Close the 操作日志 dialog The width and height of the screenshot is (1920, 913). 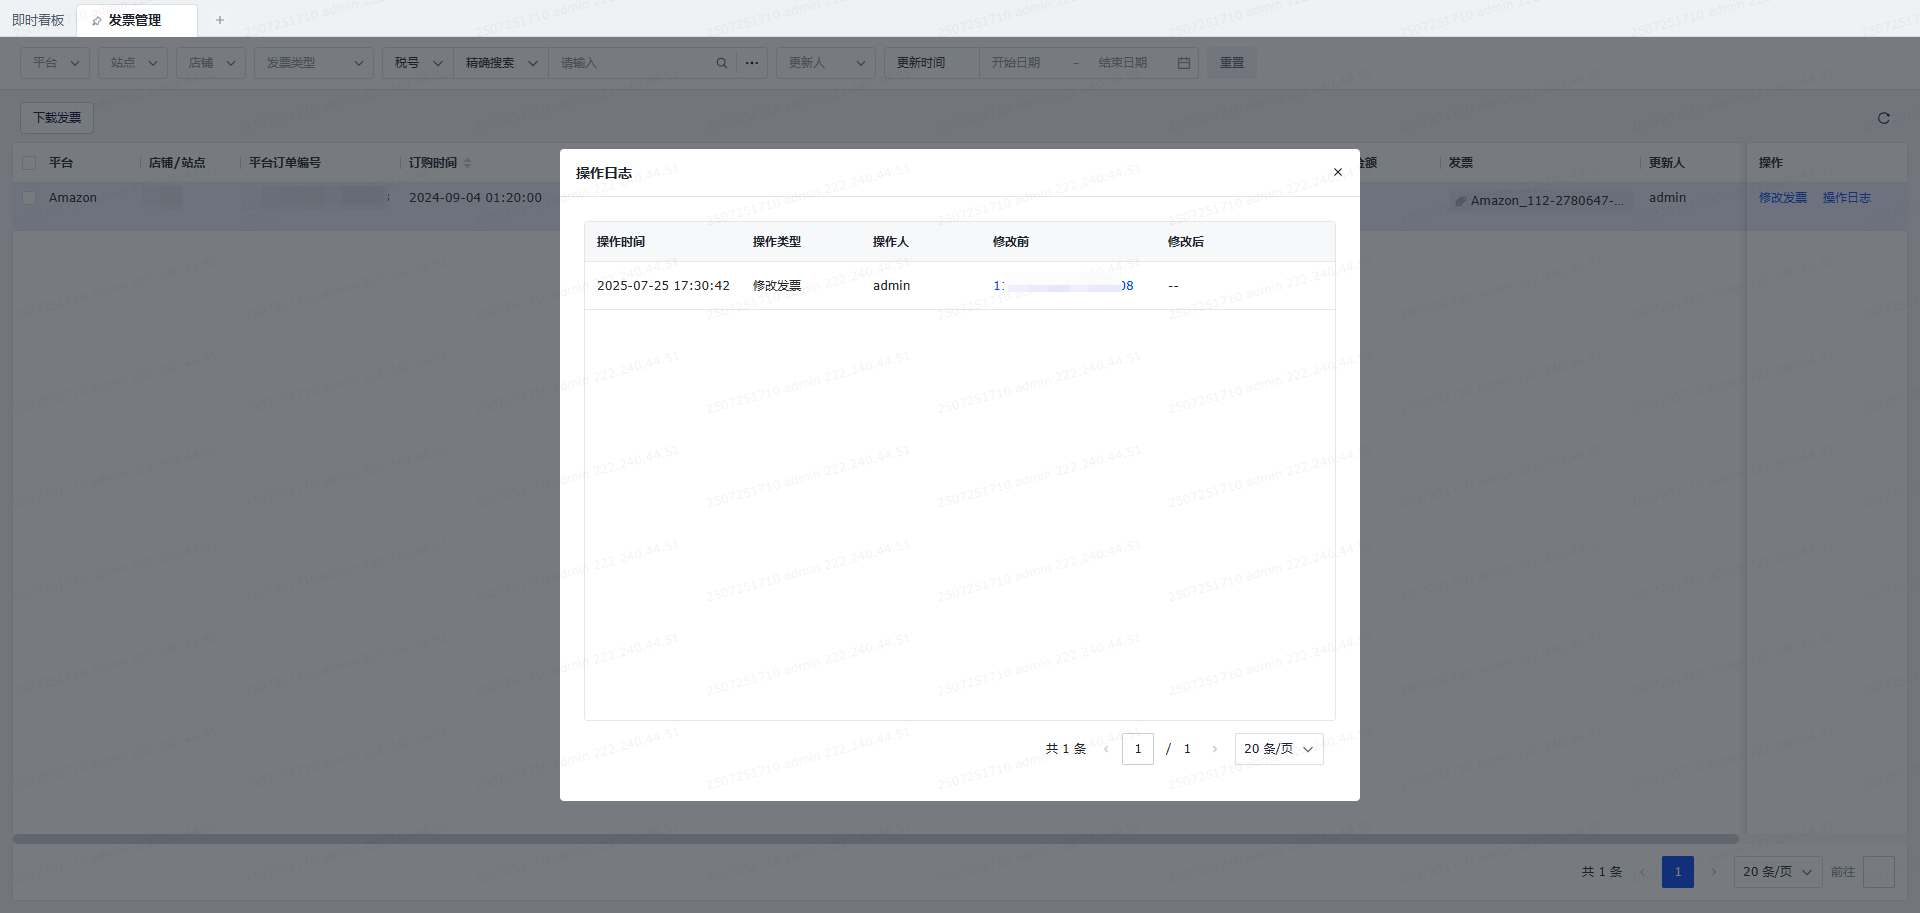pos(1338,172)
